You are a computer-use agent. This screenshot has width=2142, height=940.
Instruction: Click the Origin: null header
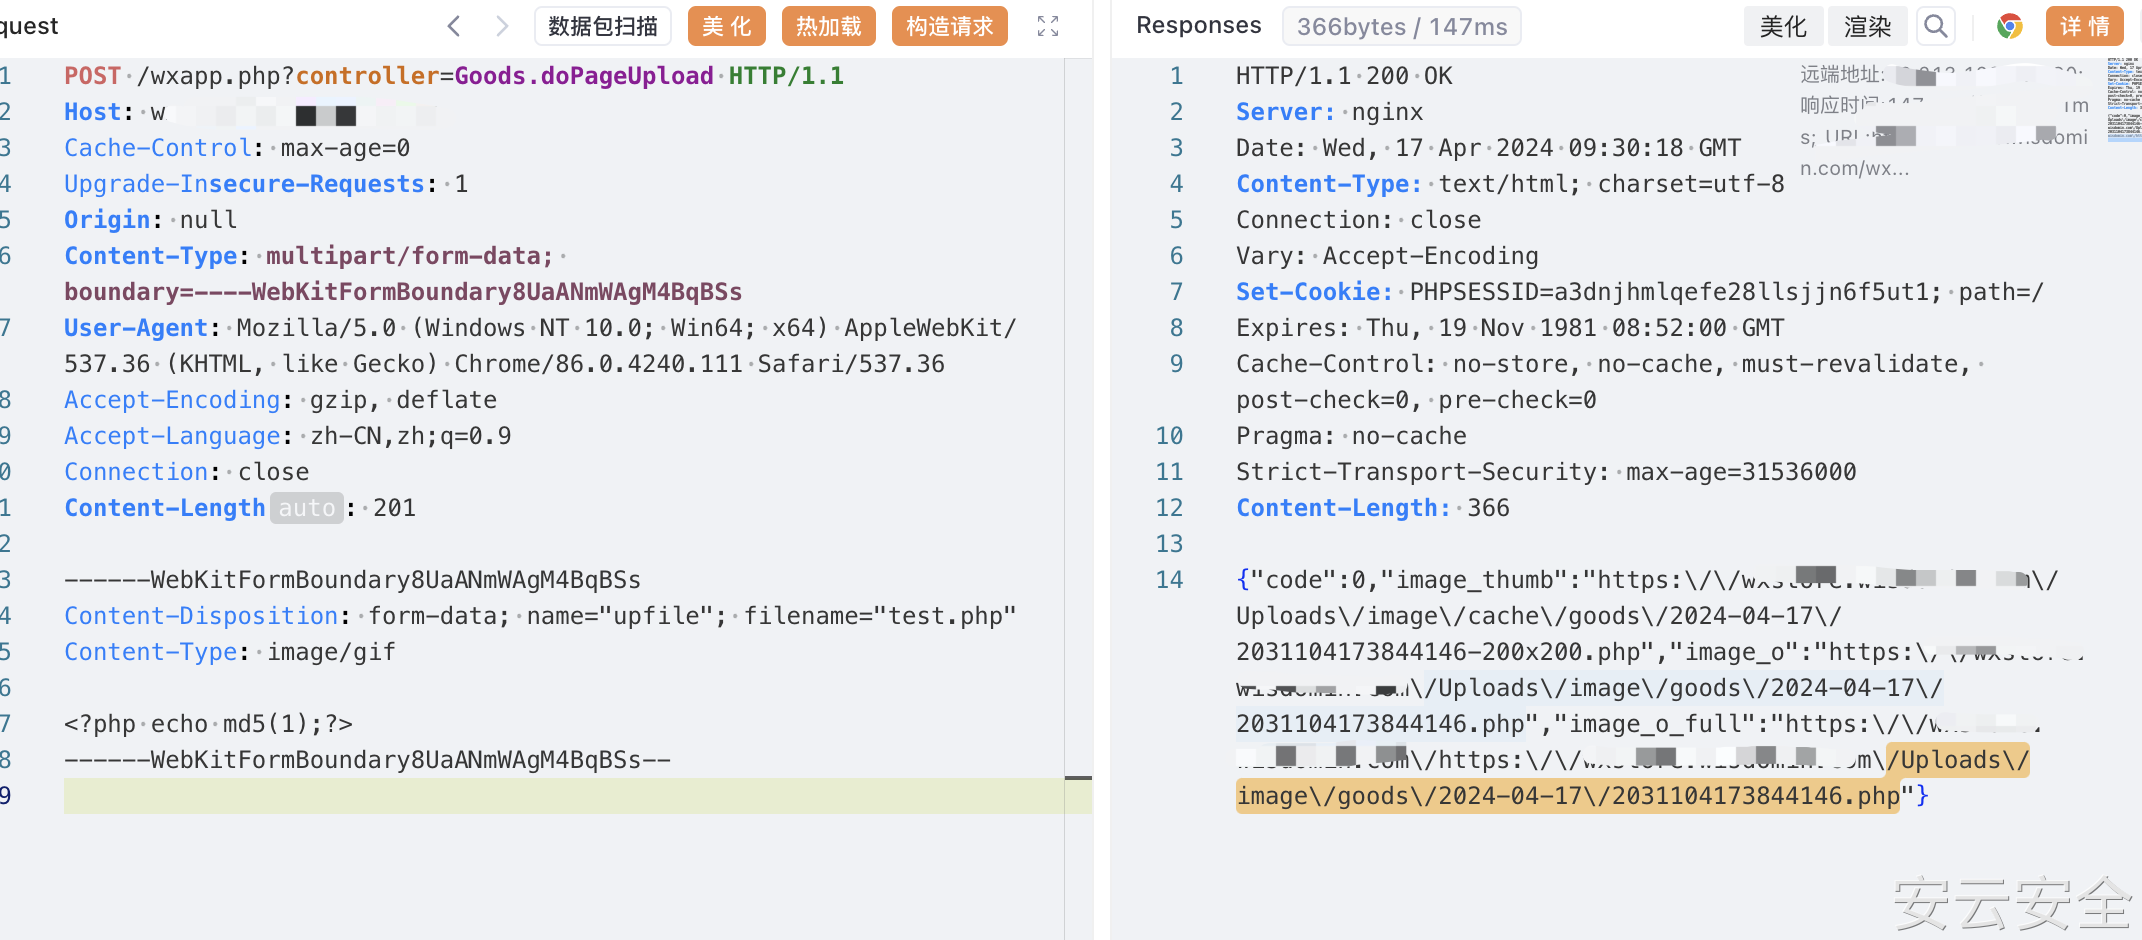151,220
